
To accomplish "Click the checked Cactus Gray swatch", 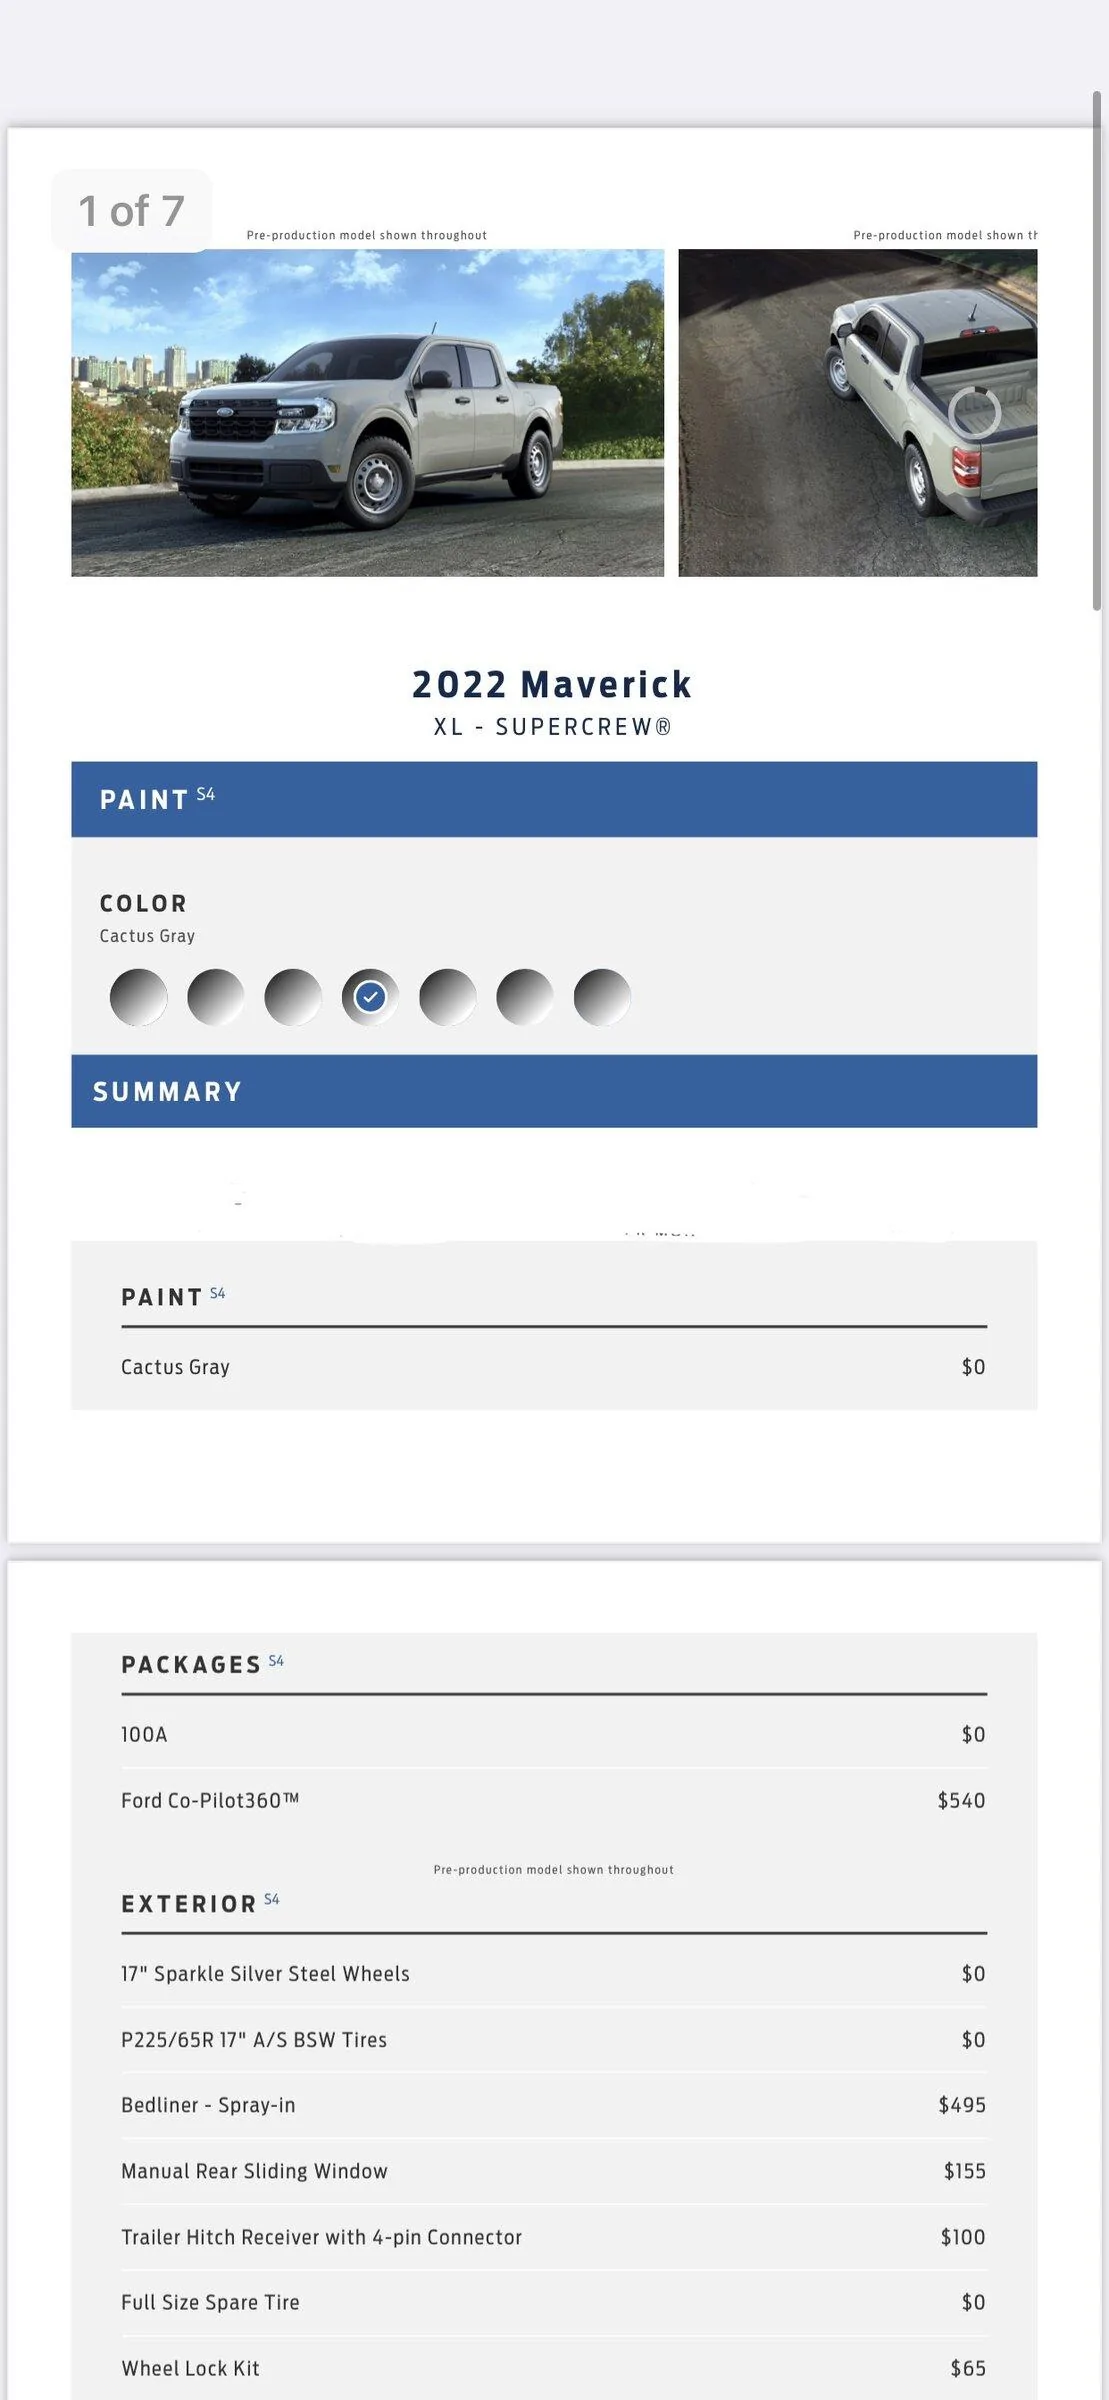I will click(x=370, y=997).
